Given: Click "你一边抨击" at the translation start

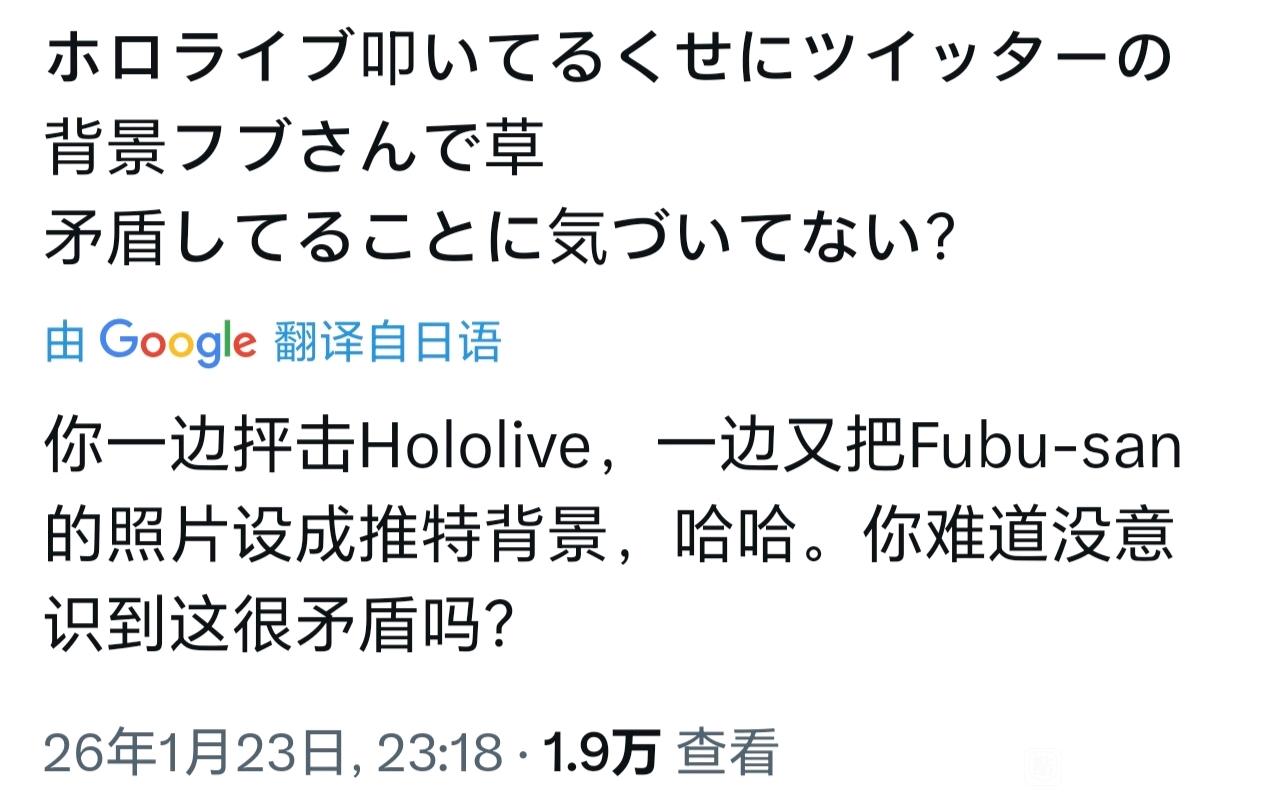Looking at the screenshot, I should (200, 451).
